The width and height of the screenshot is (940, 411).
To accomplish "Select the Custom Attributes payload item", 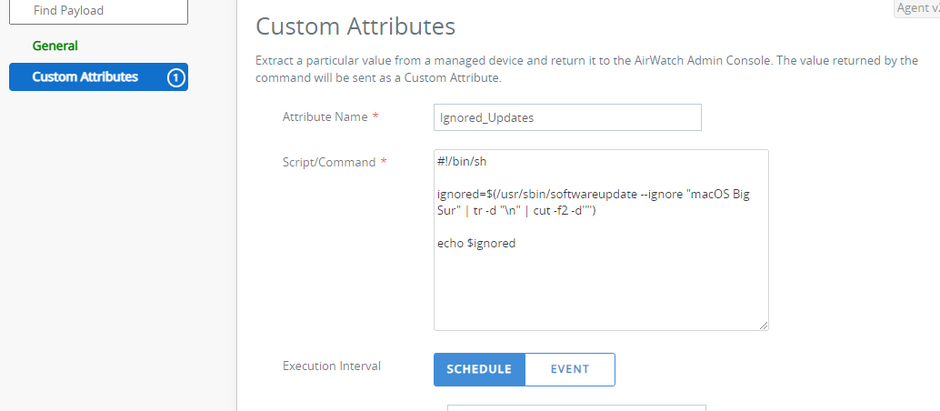I will (x=98, y=77).
